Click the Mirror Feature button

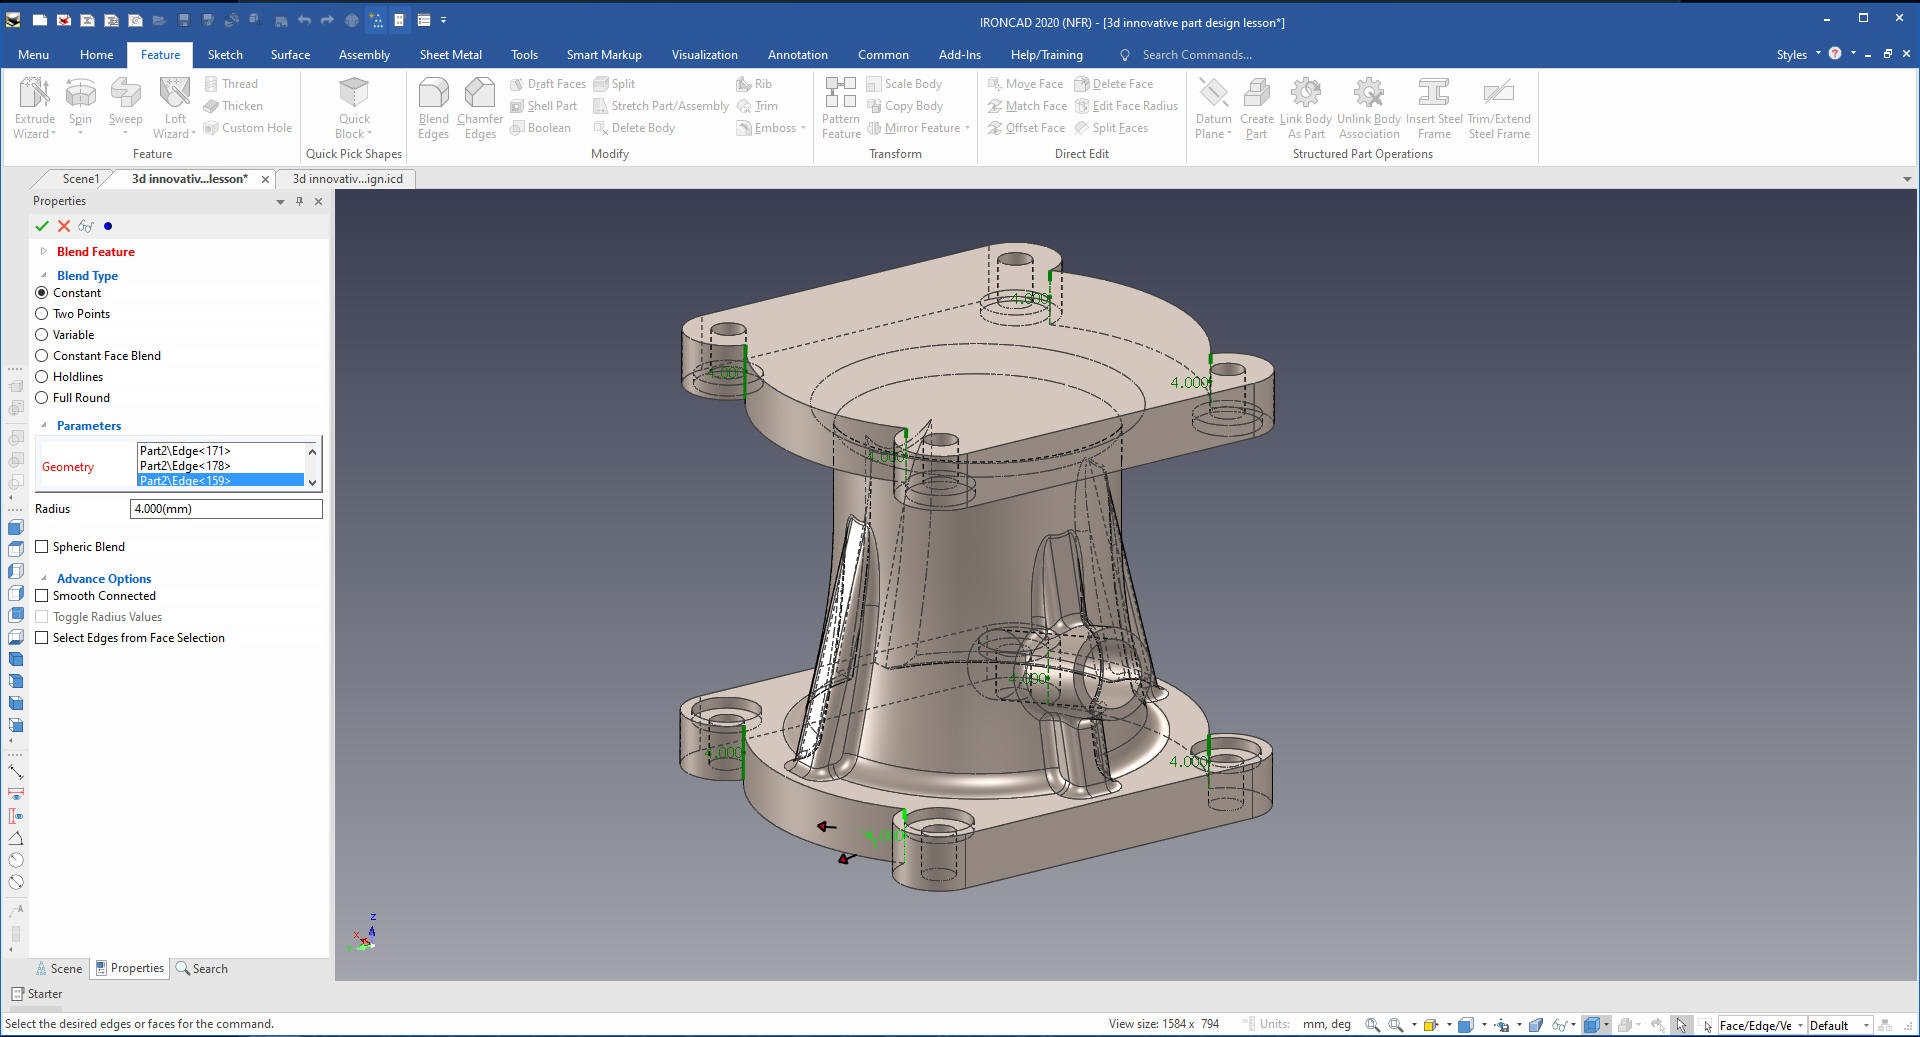coord(921,128)
